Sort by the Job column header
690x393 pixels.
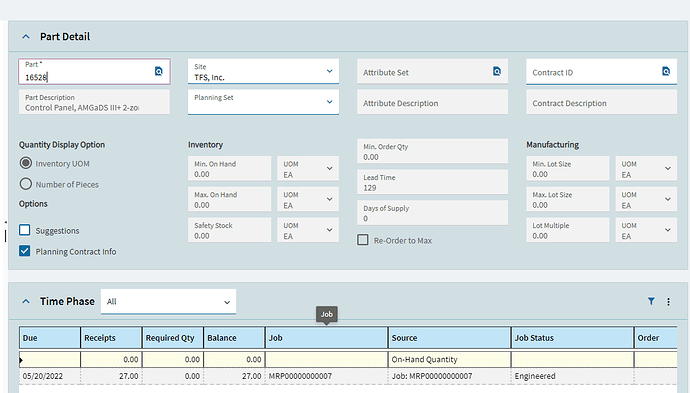[326, 338]
